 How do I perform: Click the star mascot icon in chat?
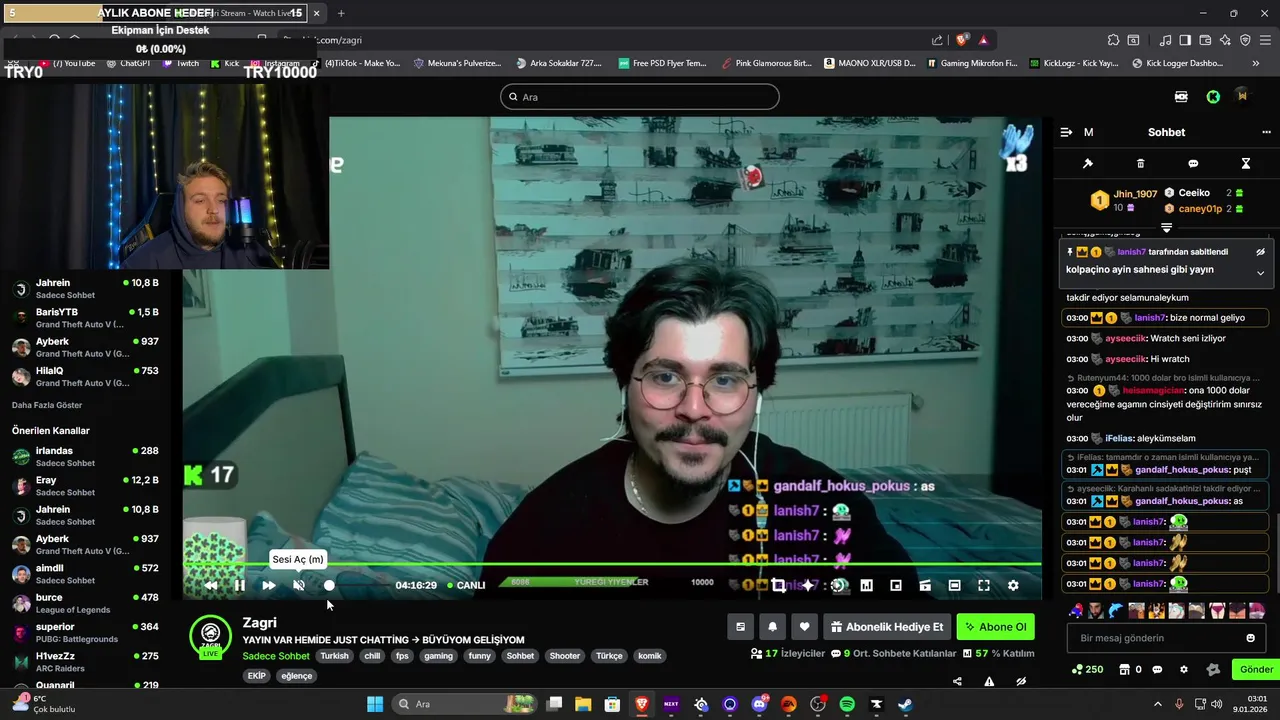coord(1213,669)
